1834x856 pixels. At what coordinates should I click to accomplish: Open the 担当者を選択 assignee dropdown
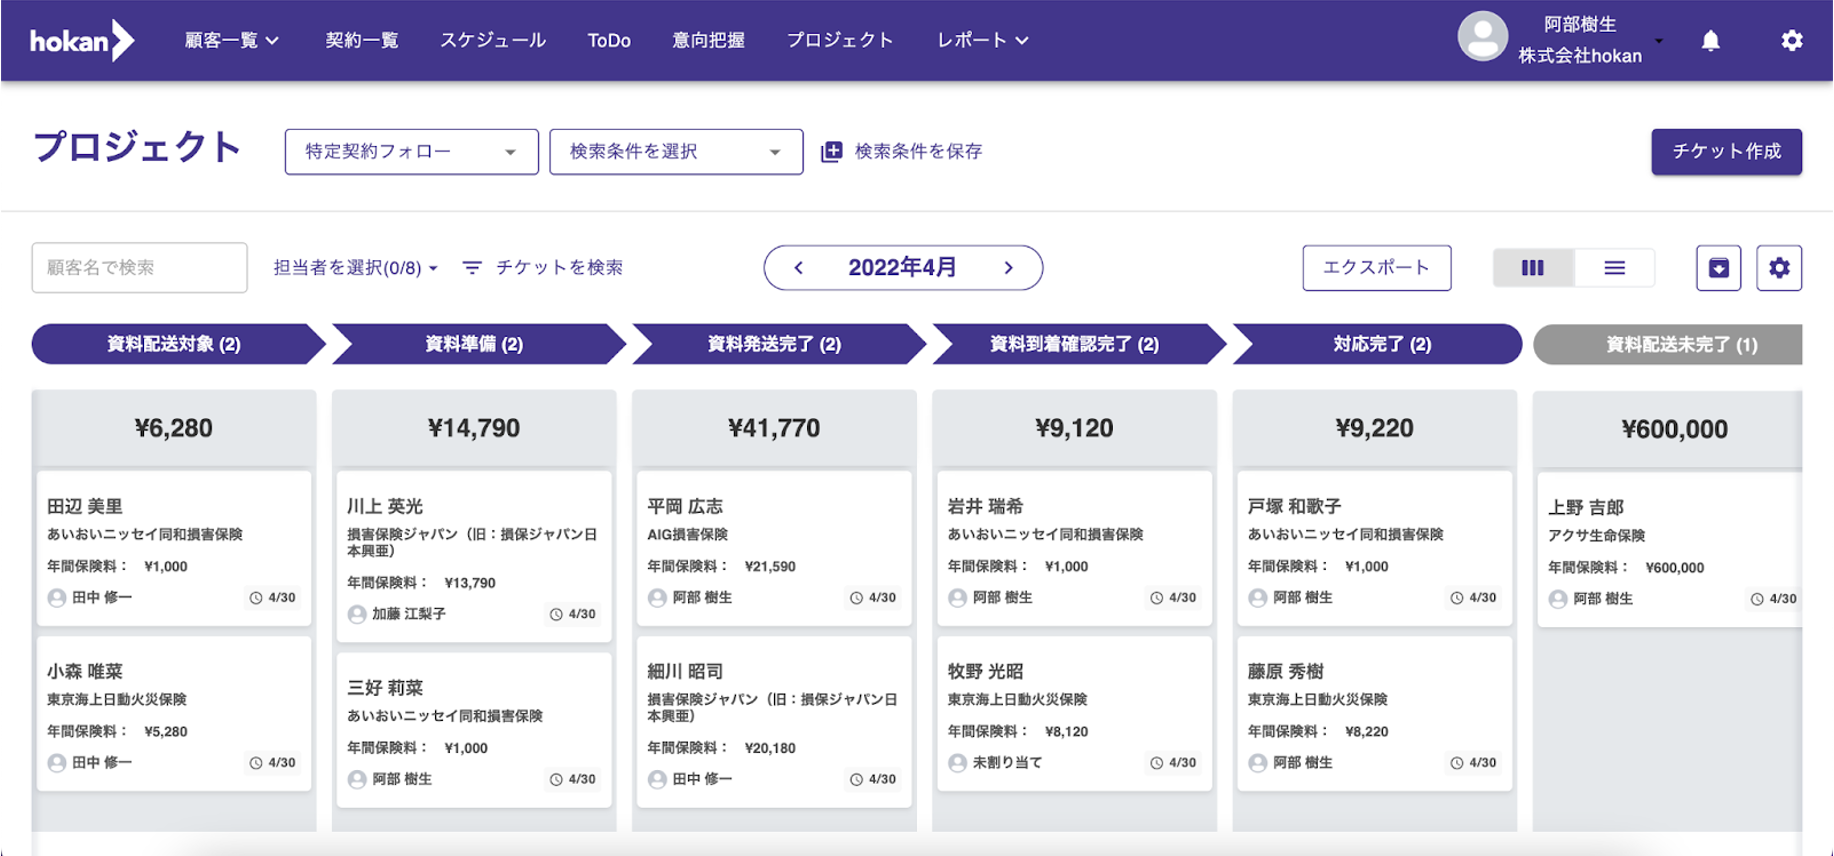pyautogui.click(x=355, y=268)
